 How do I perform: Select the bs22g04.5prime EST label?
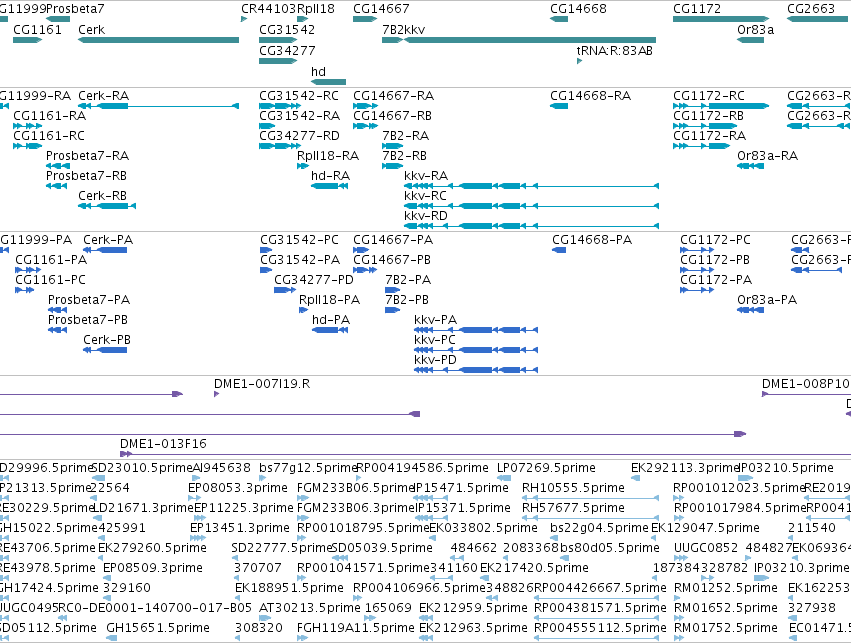coord(599,528)
